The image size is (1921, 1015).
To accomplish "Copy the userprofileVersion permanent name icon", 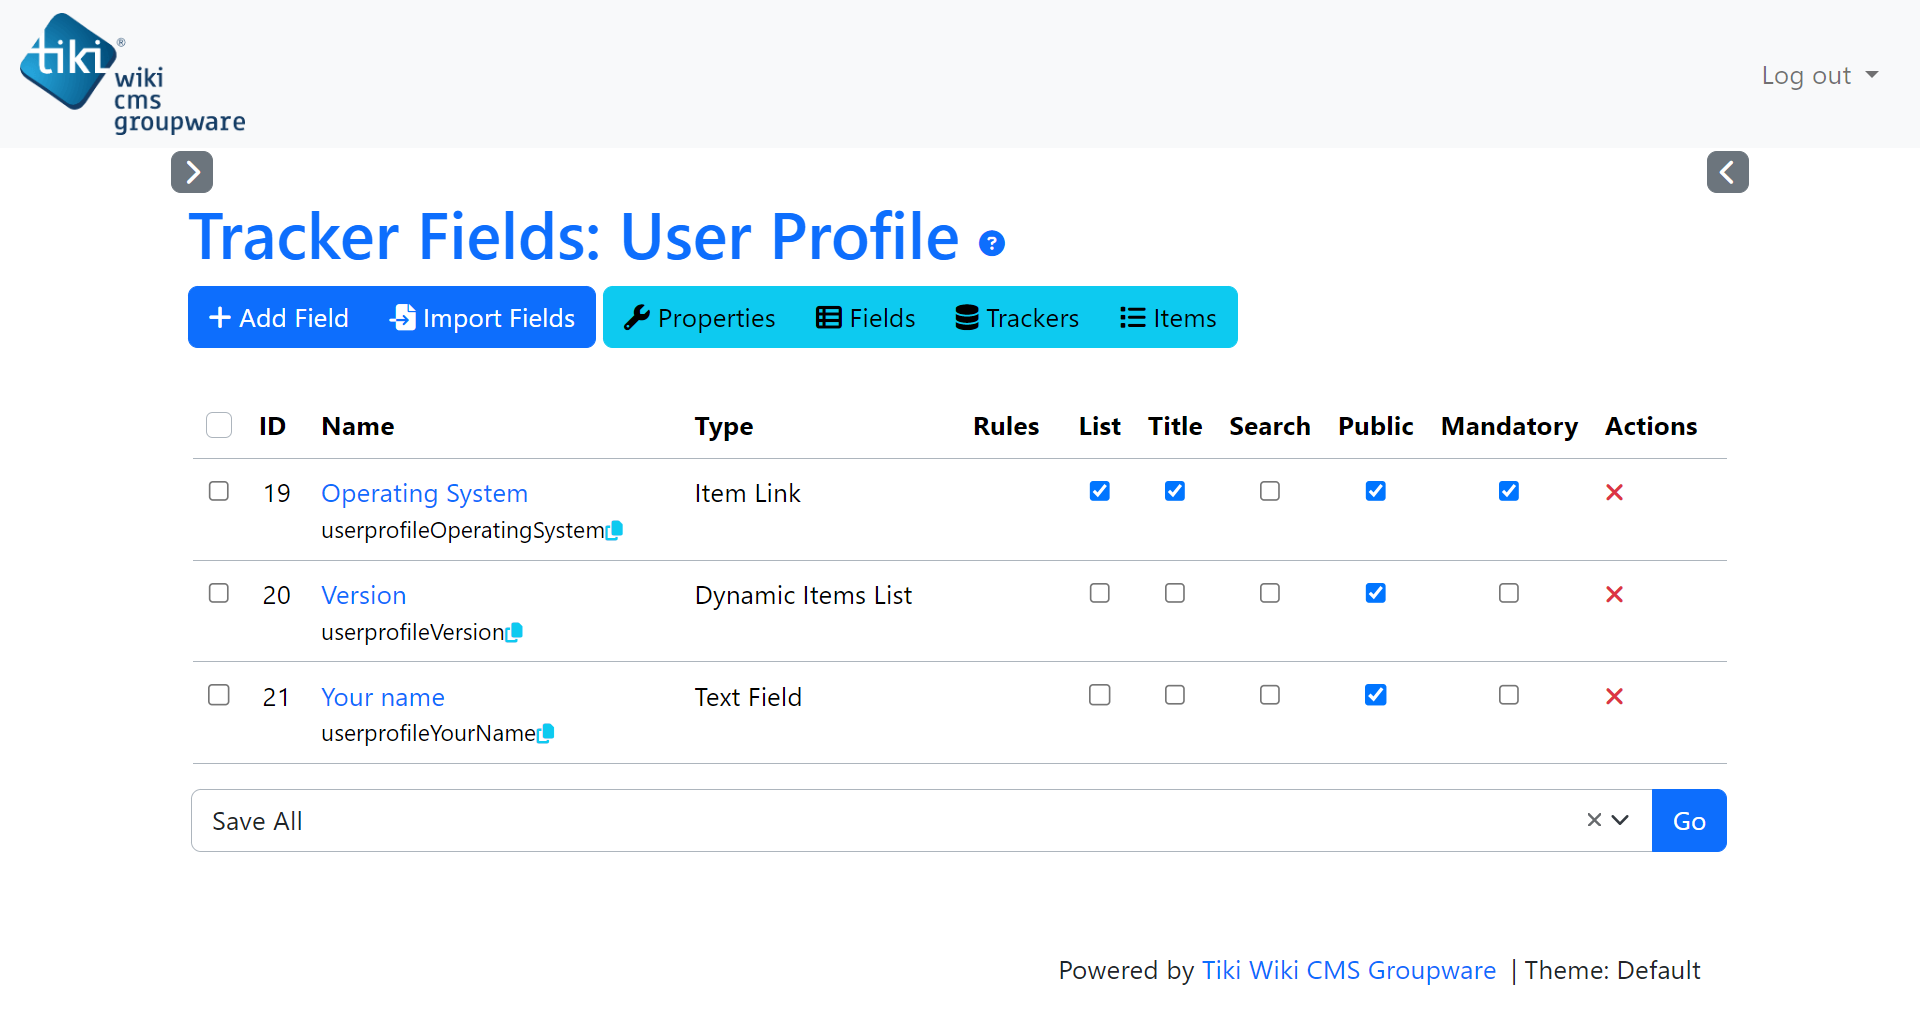I will [515, 632].
